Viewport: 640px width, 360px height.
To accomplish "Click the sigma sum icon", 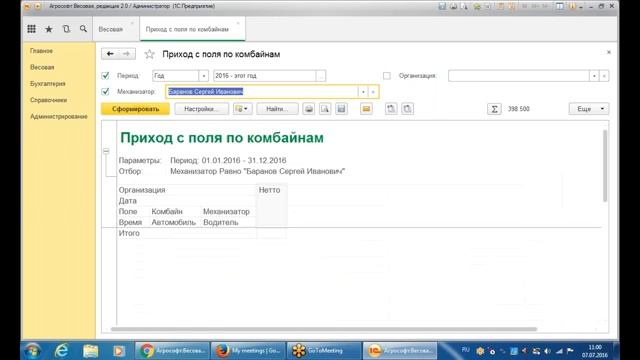I will [494, 109].
